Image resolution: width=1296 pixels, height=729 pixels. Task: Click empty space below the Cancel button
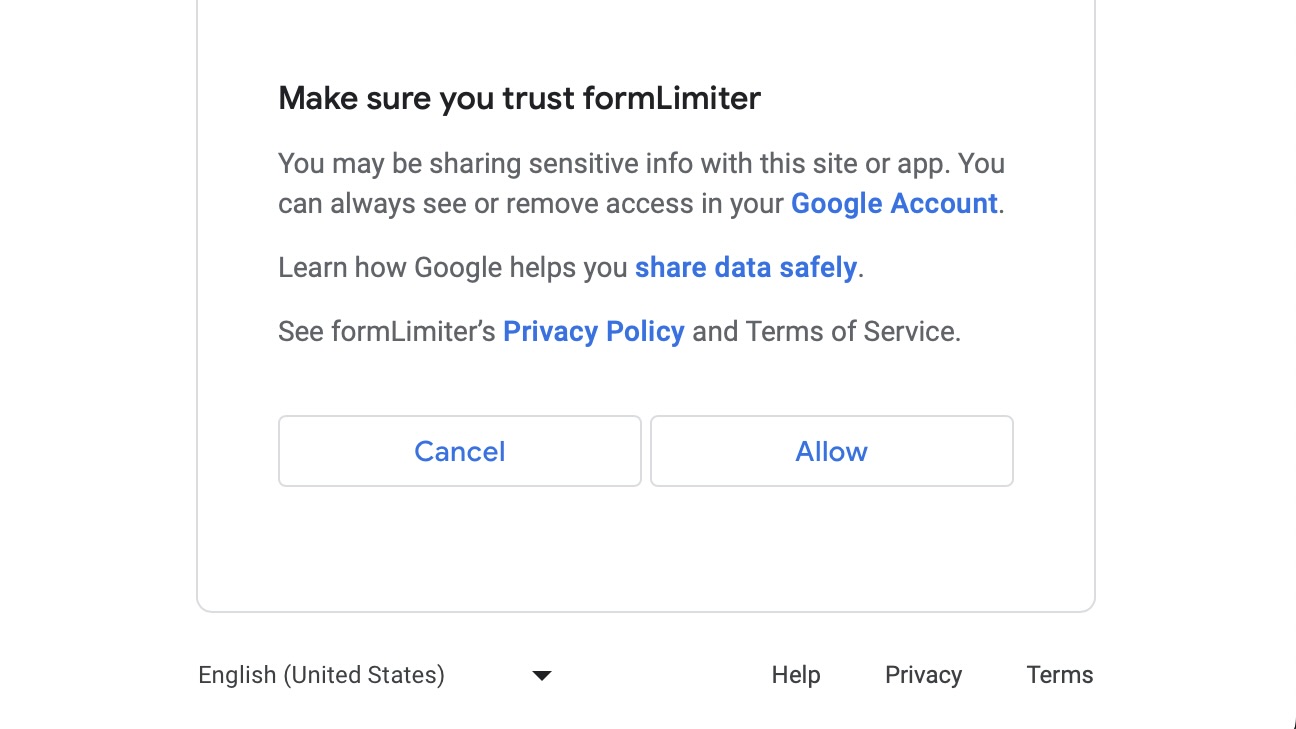(x=459, y=545)
